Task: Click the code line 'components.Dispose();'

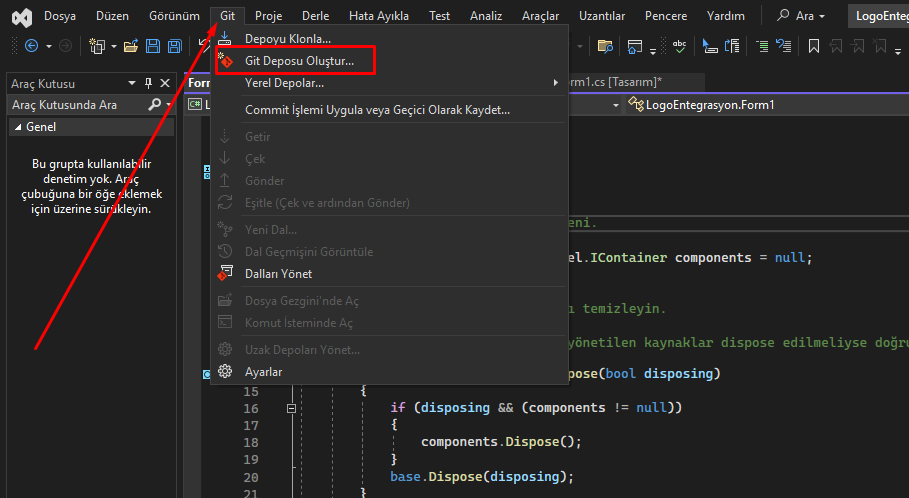Action: pos(501,442)
